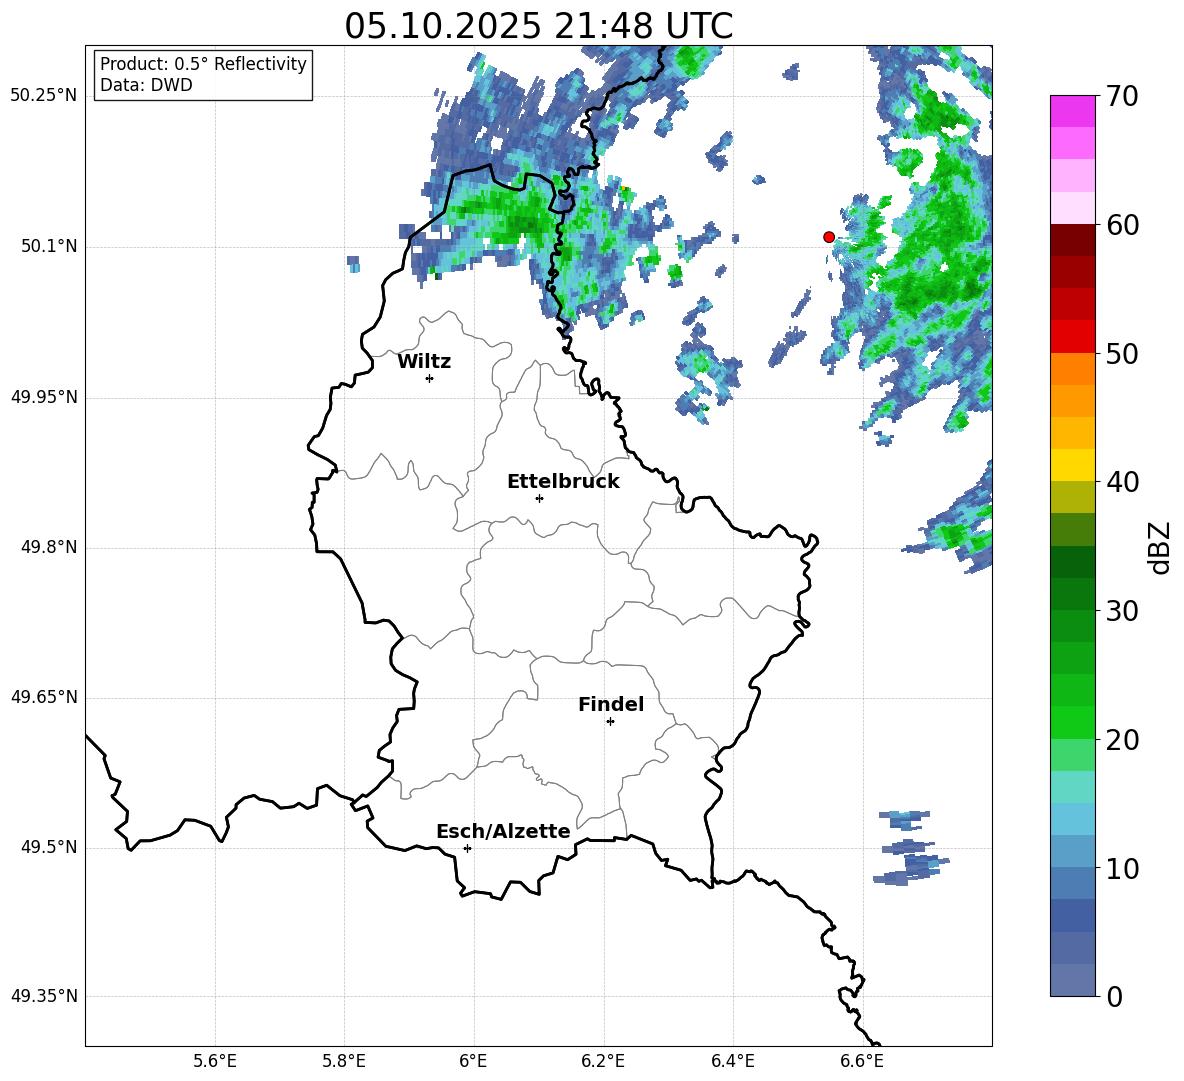Screen dimensions: 1184x1081
Task: Click the dBZ colorbar label
Action: (x=1159, y=547)
